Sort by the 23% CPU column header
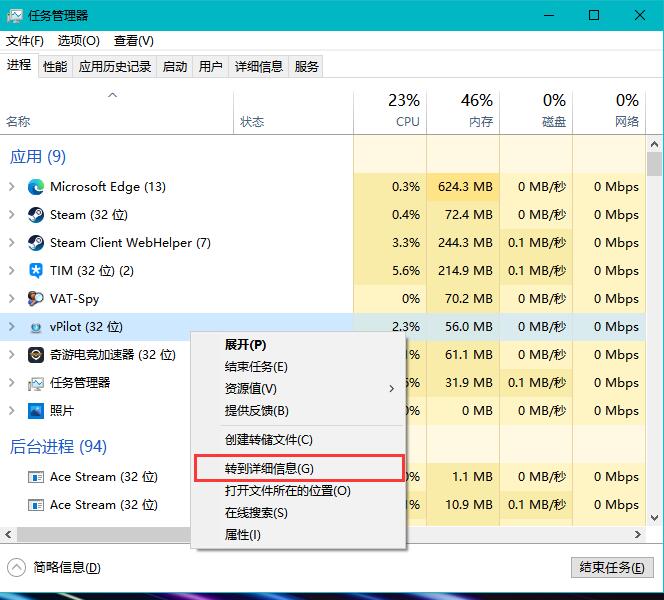 [x=390, y=112]
